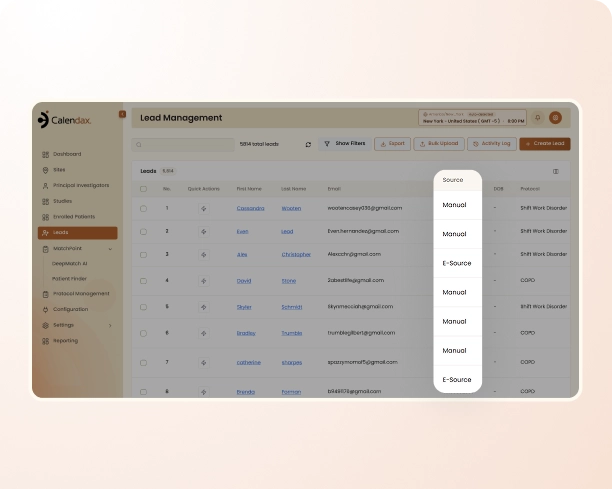Open the Activity Log
612x489 pixels.
pyautogui.click(x=492, y=144)
